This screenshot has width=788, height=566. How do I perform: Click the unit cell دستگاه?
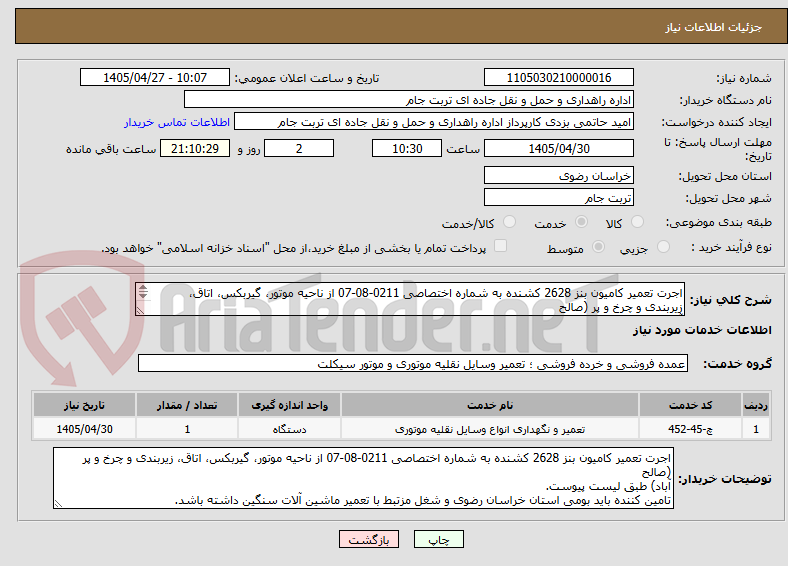click(289, 429)
